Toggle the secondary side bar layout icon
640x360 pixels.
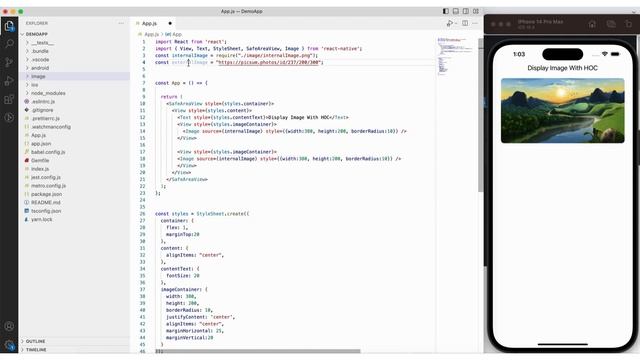tap(466, 11)
